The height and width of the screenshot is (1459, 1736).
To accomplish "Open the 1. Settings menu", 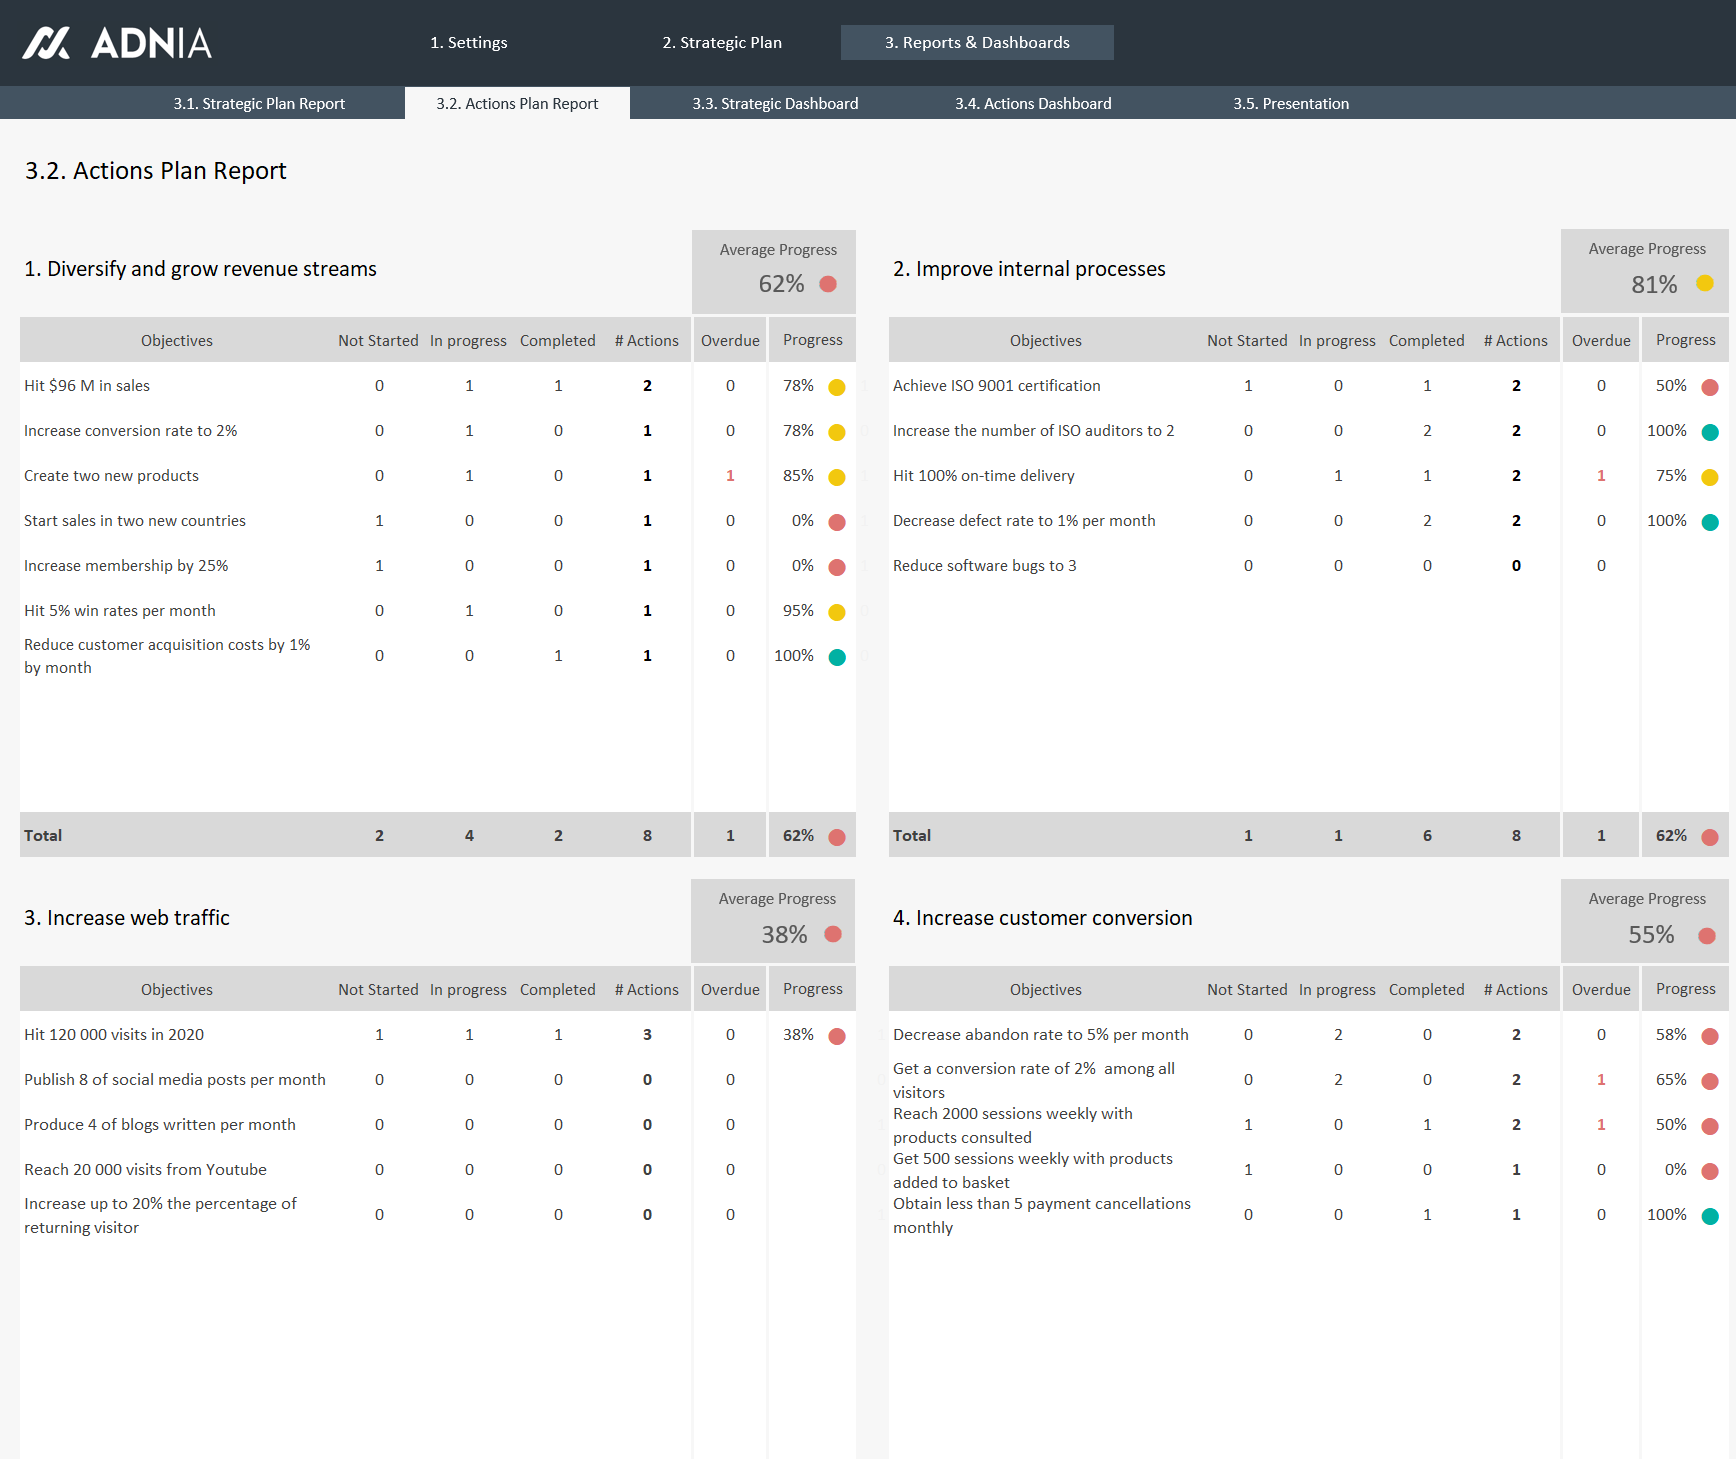I will point(468,42).
